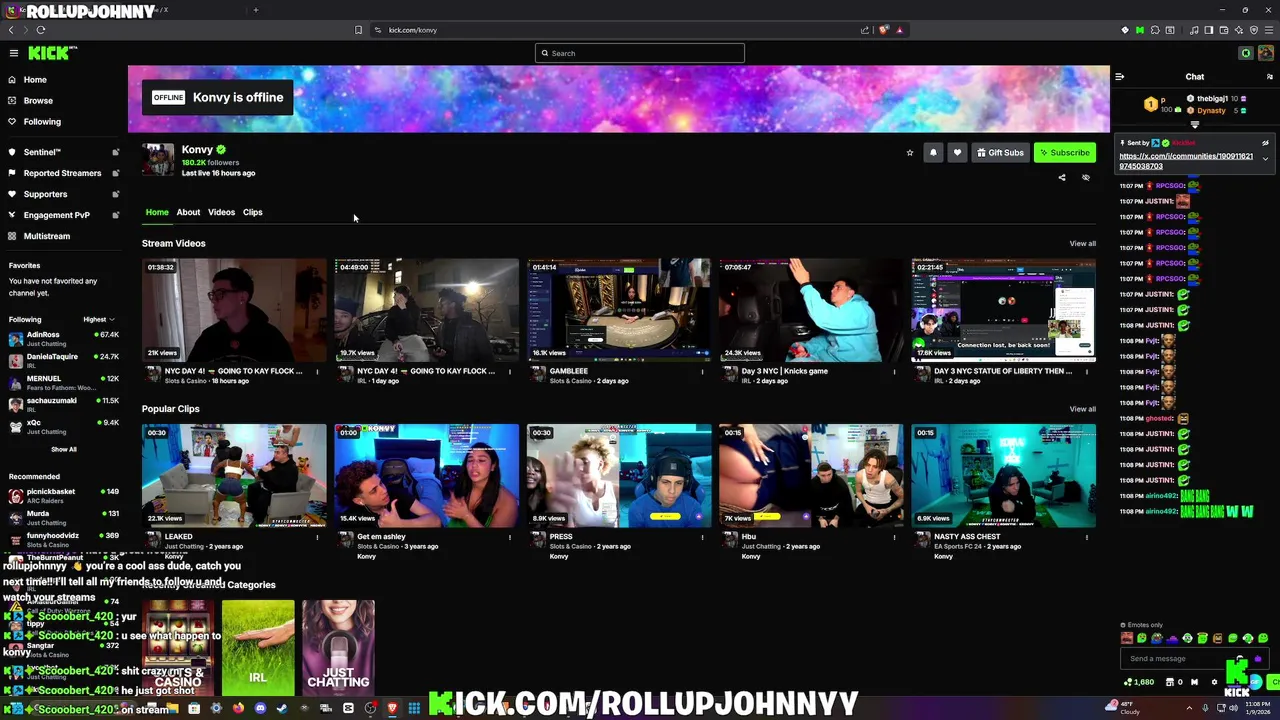Screen dimensions: 1280x720
Task: Toggle the crossed-eye hide icon below Subscribe
Action: pyautogui.click(x=1086, y=178)
